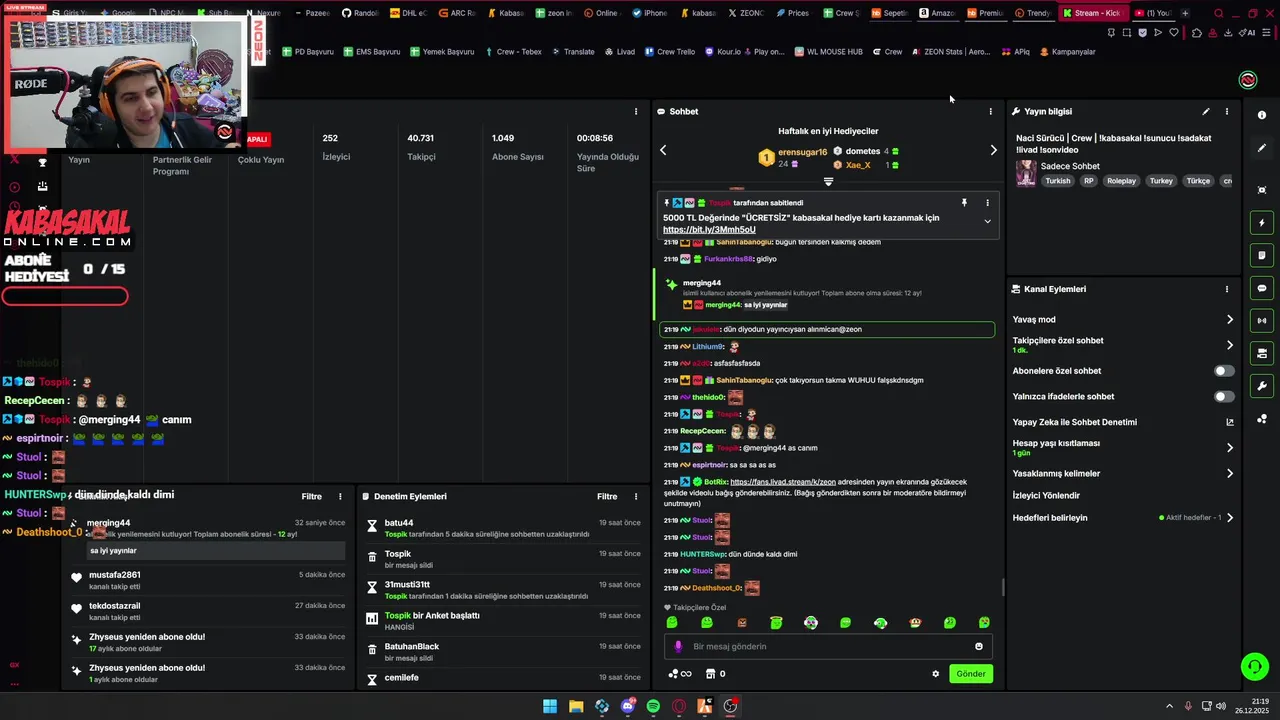Screen dimensions: 1280x720
Task: Open Denetim Eylemleri three-dot menu
Action: [635, 496]
